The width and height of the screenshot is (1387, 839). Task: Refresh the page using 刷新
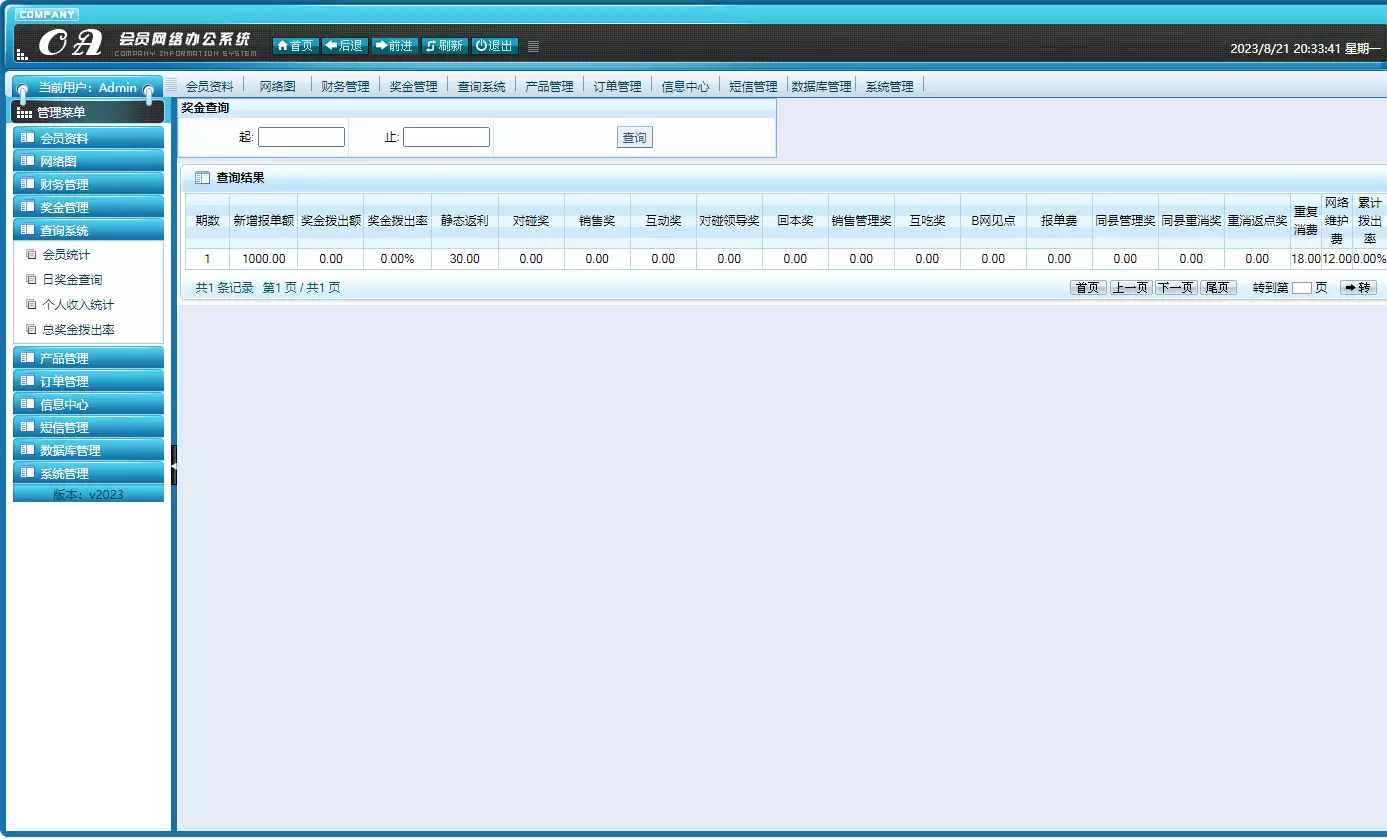[x=444, y=46]
